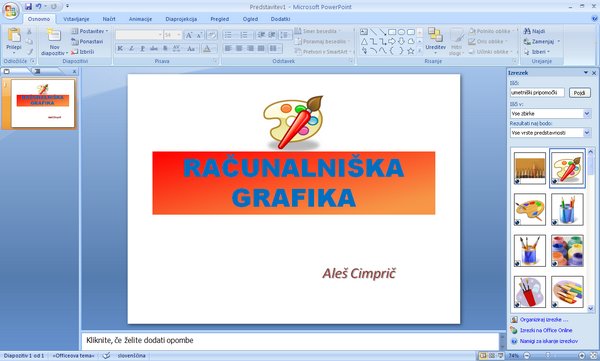The width and height of the screenshot is (600, 361).
Task: Click the Prilepi paste icon
Action: (14, 36)
